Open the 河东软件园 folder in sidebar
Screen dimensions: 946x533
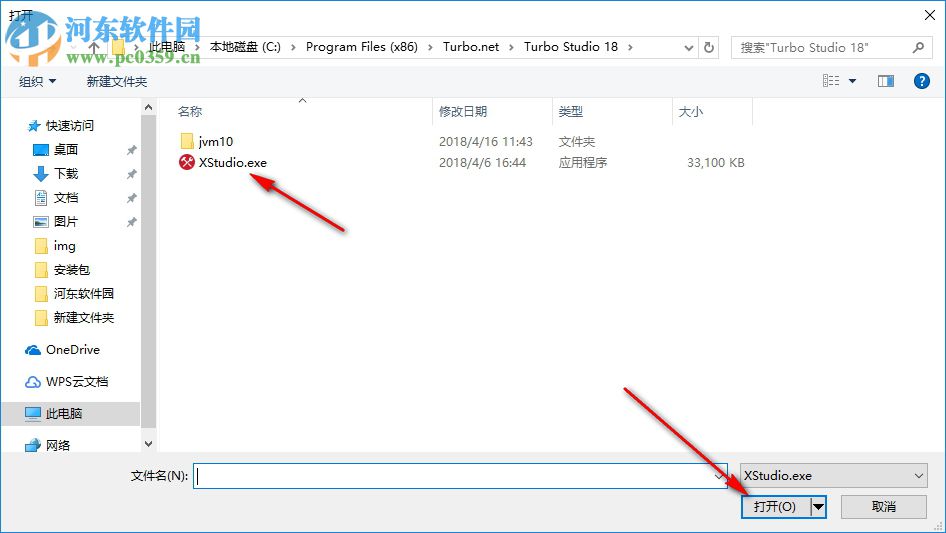tap(83, 294)
